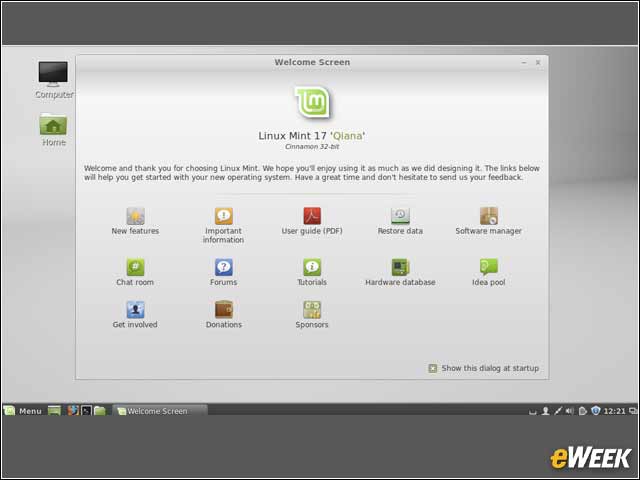Click the Software manager label
Screen dimensions: 640x480
[489, 231]
